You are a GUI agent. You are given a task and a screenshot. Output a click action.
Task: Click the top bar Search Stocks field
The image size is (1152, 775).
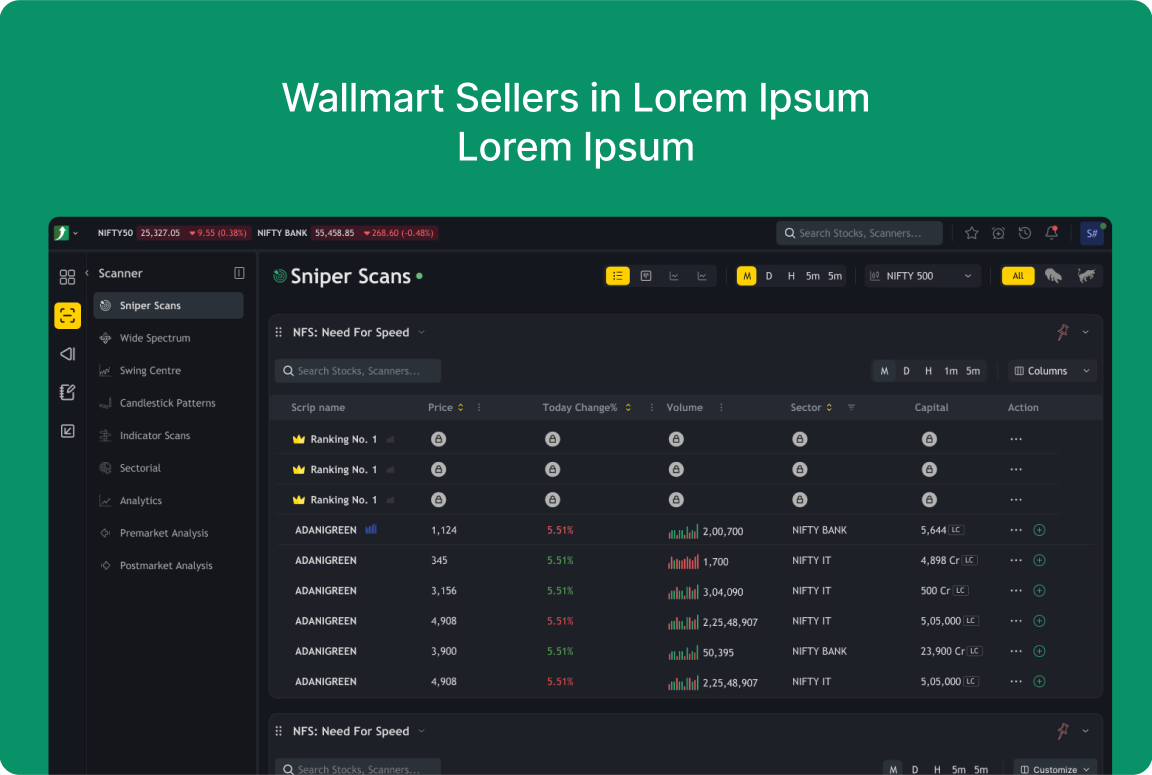(859, 233)
